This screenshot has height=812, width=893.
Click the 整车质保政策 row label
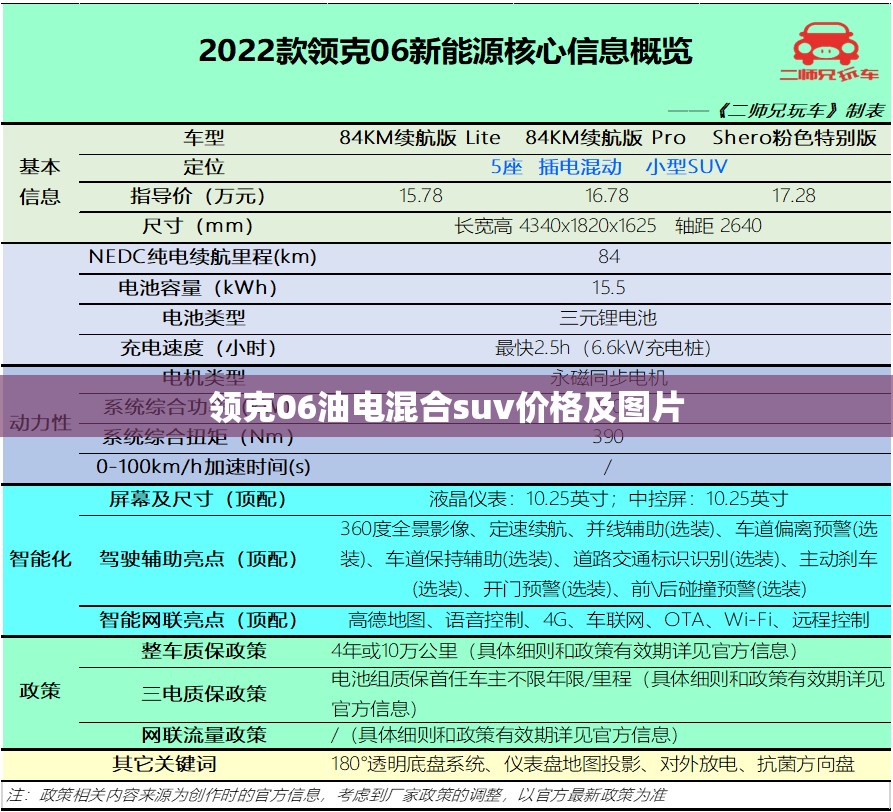[x=204, y=651]
